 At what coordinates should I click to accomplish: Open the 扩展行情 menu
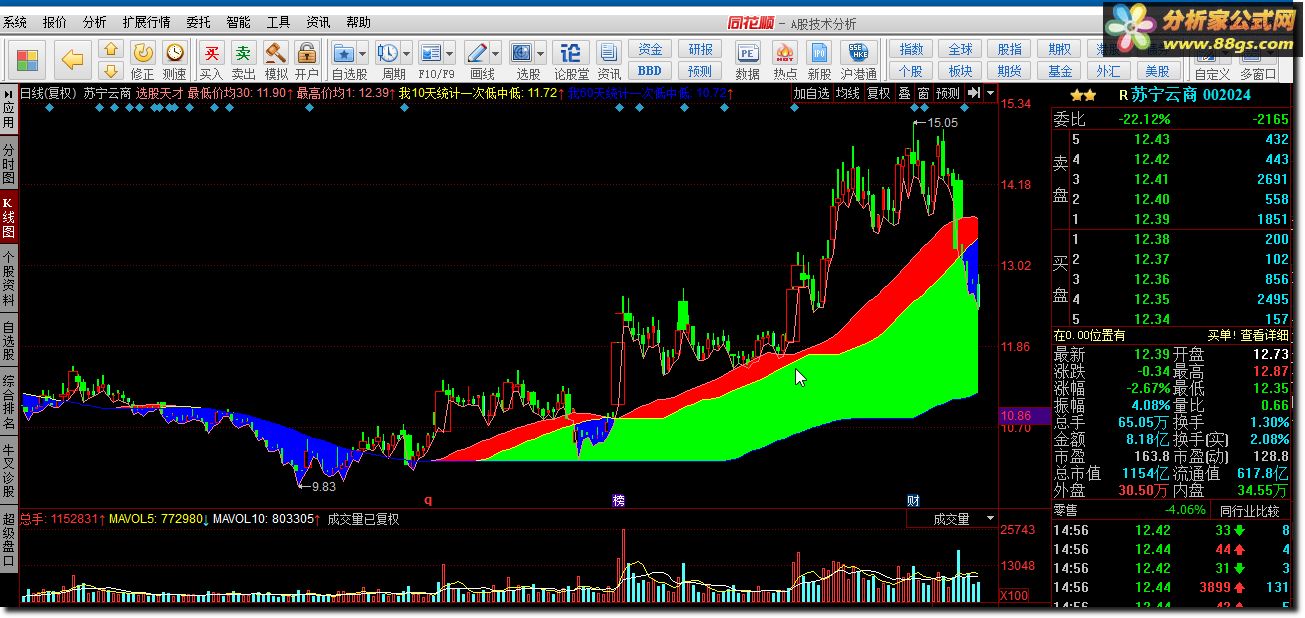pos(146,22)
